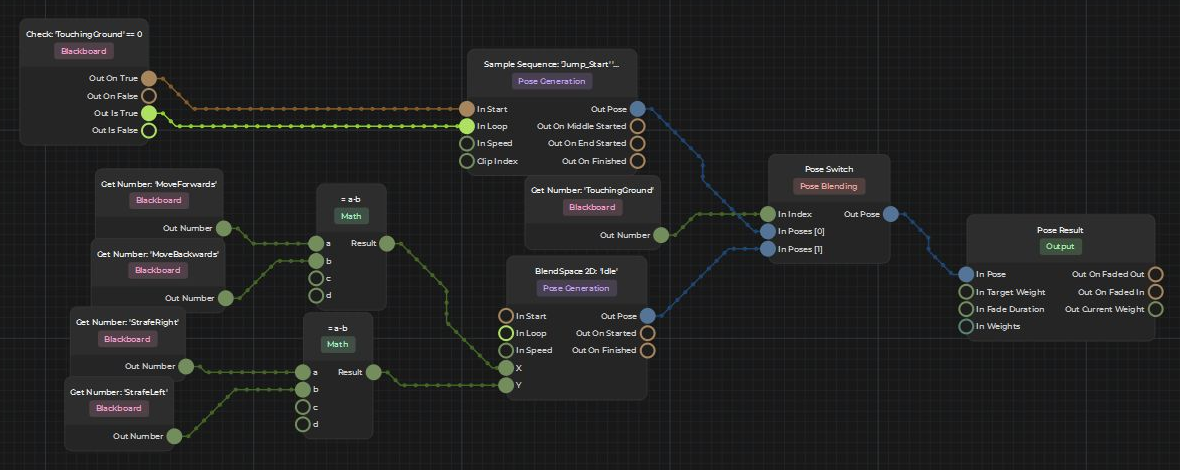This screenshot has width=1180, height=470.
Task: Click the In Fade Duration pin
Action: tap(966, 309)
